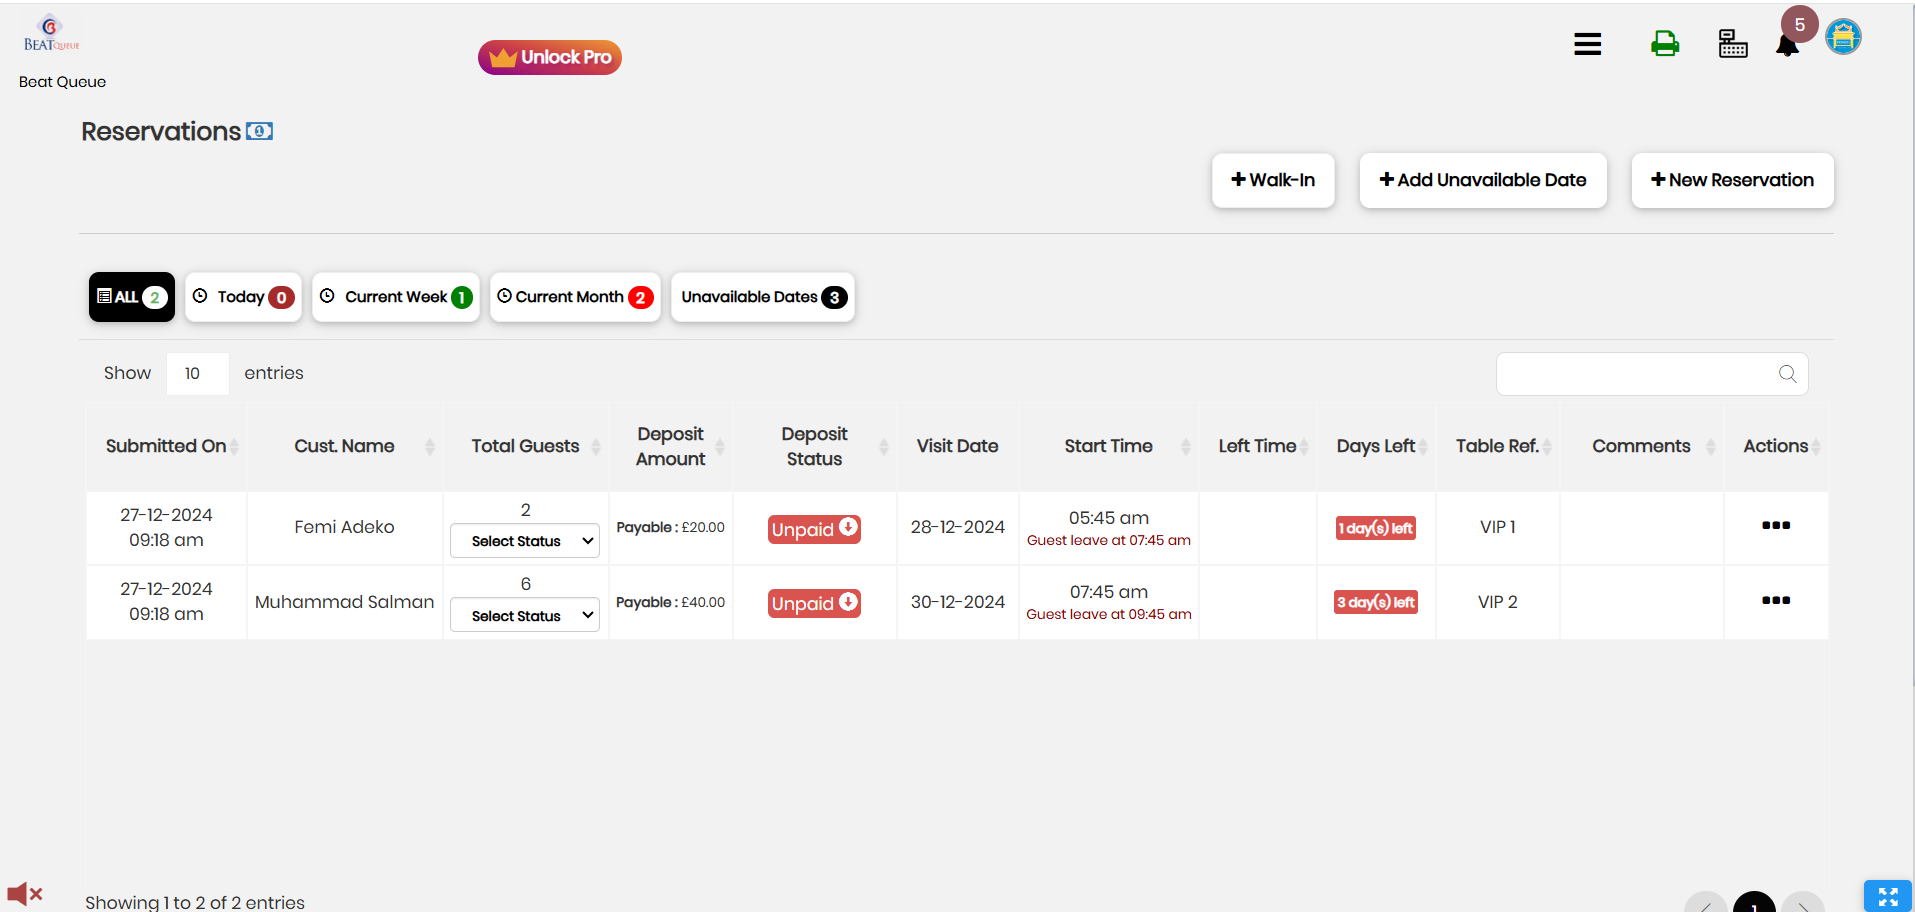Switch to the Unavailable Dates tab
1915x912 pixels.
point(762,297)
